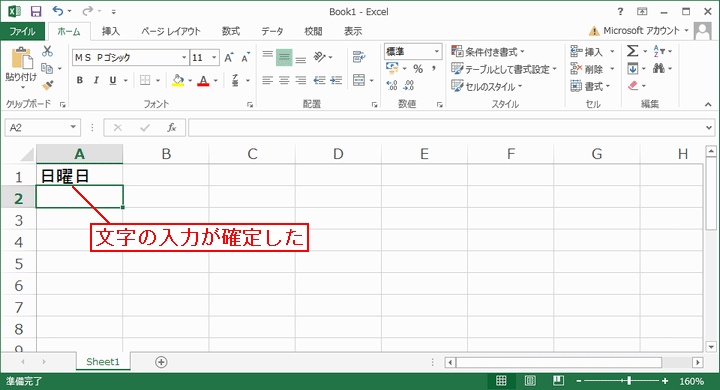Click the Save floppy disk icon
This screenshot has height=390, width=720.
[36, 11]
